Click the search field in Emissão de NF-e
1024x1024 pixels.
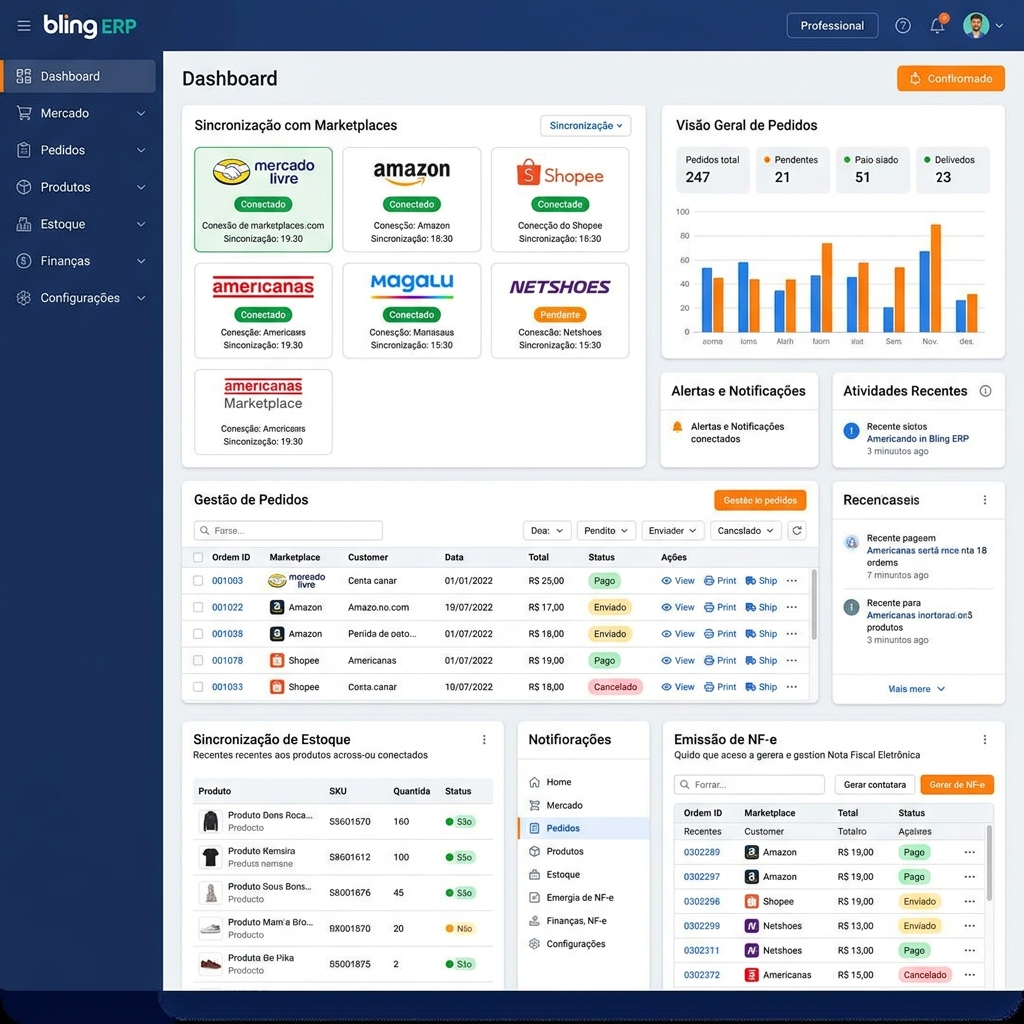tap(749, 784)
